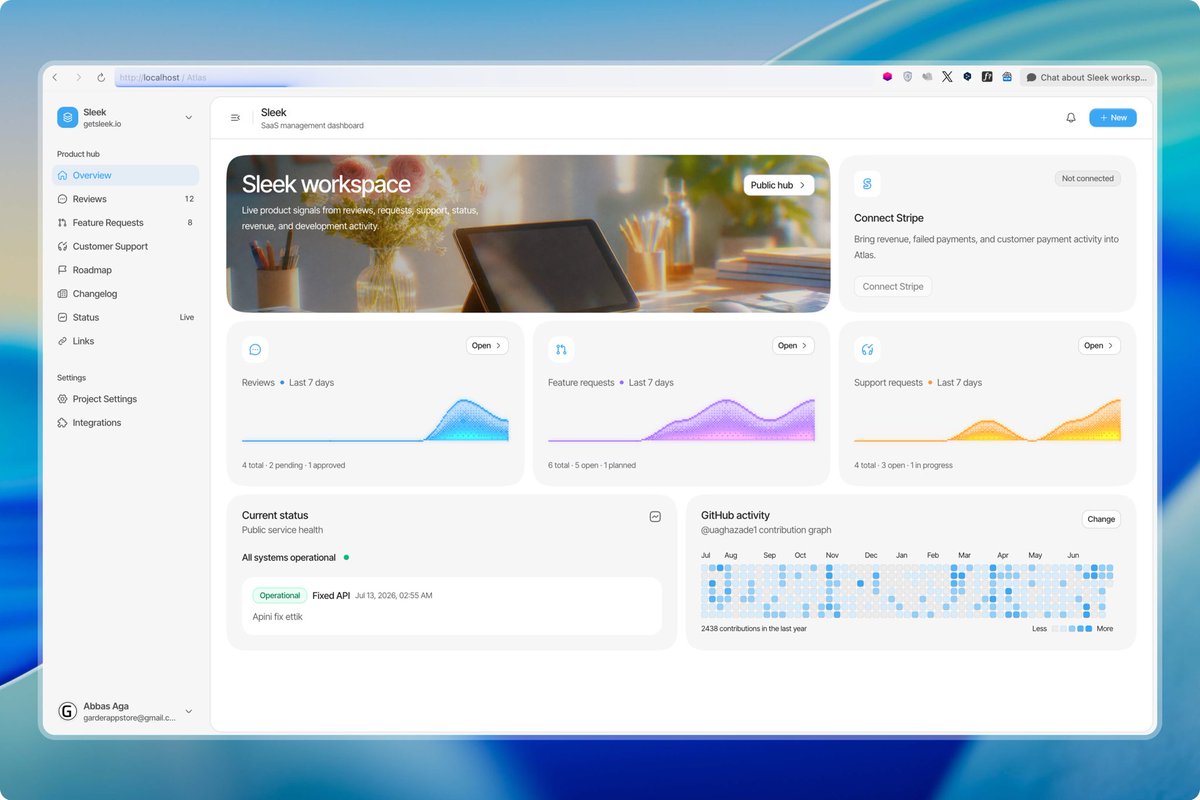The width and height of the screenshot is (1200, 800).
Task: Click the Current status chart icon
Action: (x=655, y=517)
